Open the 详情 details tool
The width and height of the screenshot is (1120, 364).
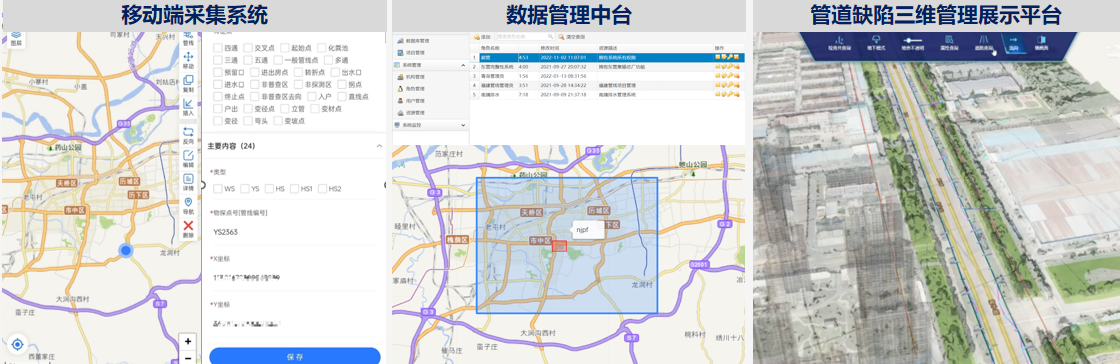point(189,183)
